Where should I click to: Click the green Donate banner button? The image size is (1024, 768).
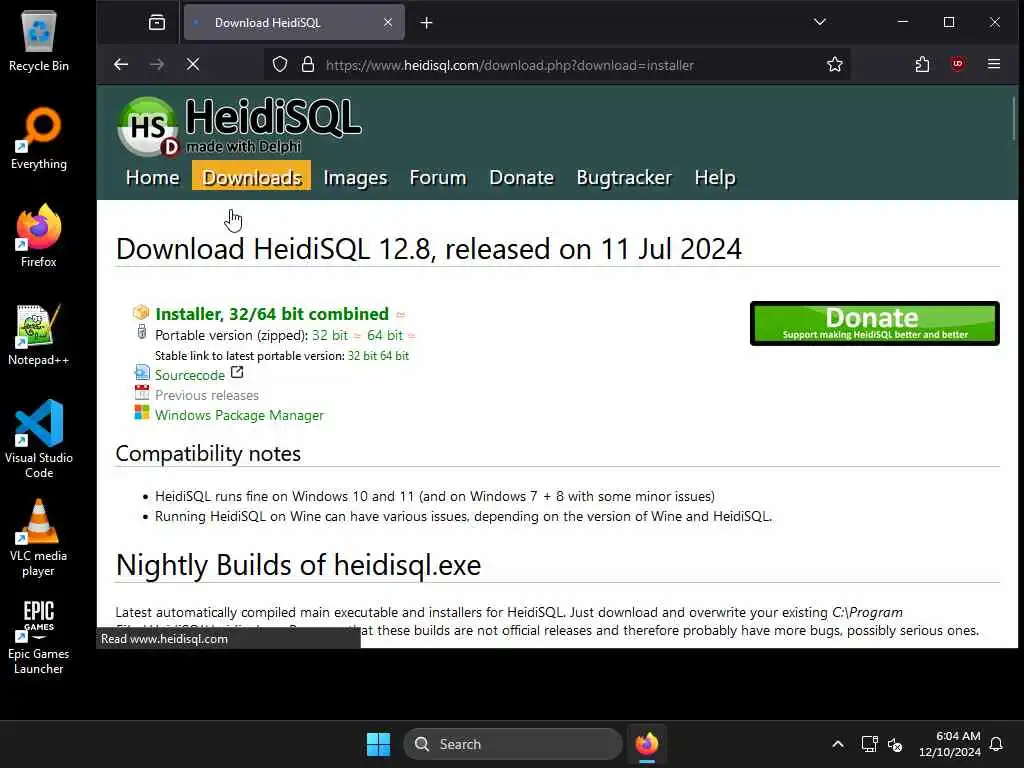pyautogui.click(x=874, y=323)
